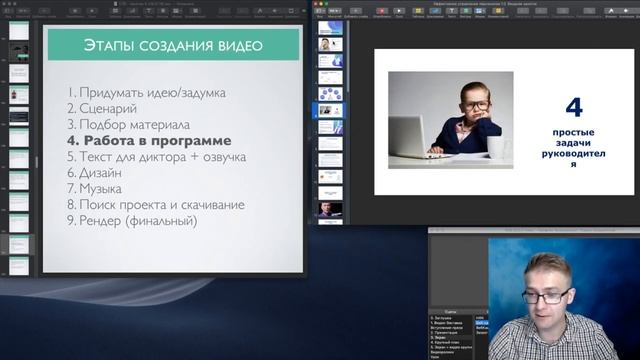Open the Zoom dropdown in the left Keynote window
The image size is (640, 360).
pyautogui.click(x=23, y=11)
